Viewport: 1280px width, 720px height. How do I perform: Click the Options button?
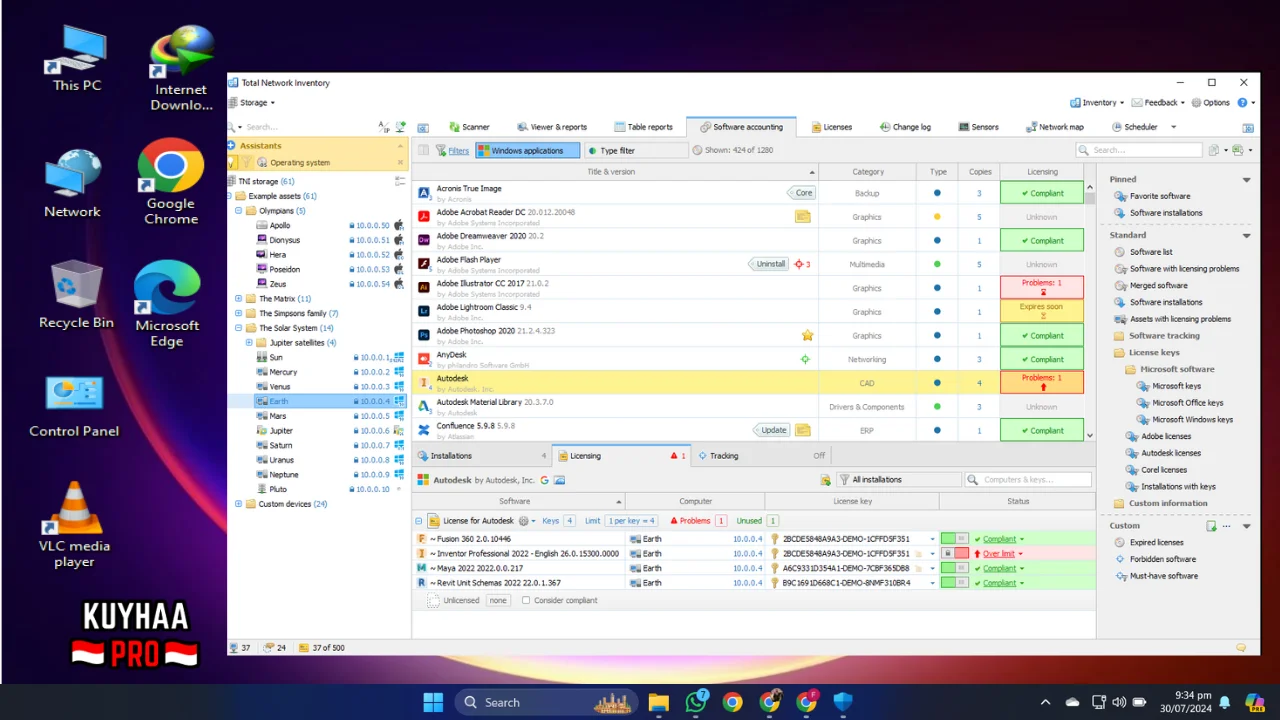tap(1211, 102)
